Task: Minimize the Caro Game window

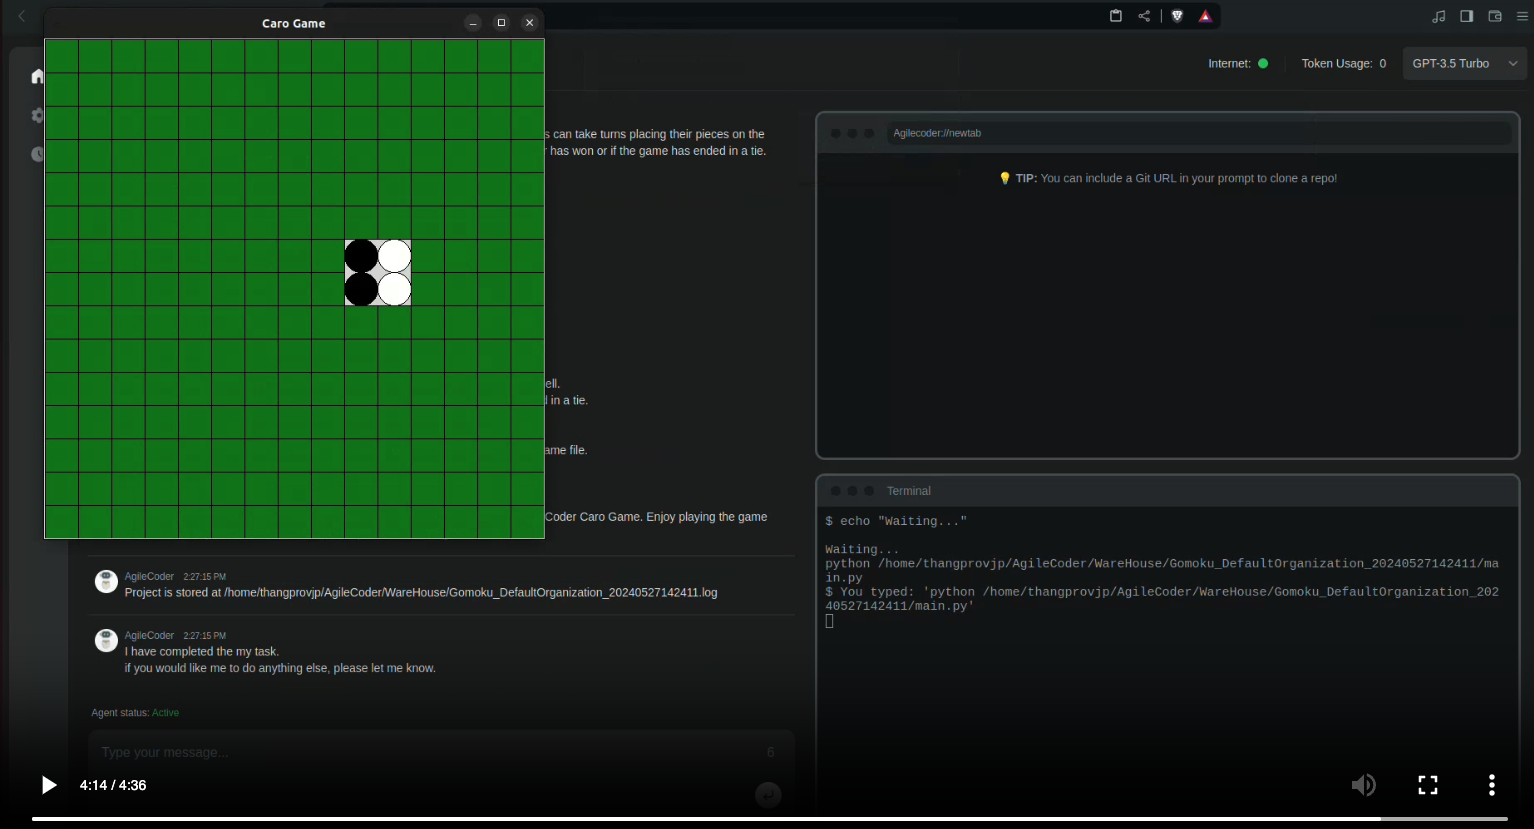Action: coord(473,23)
